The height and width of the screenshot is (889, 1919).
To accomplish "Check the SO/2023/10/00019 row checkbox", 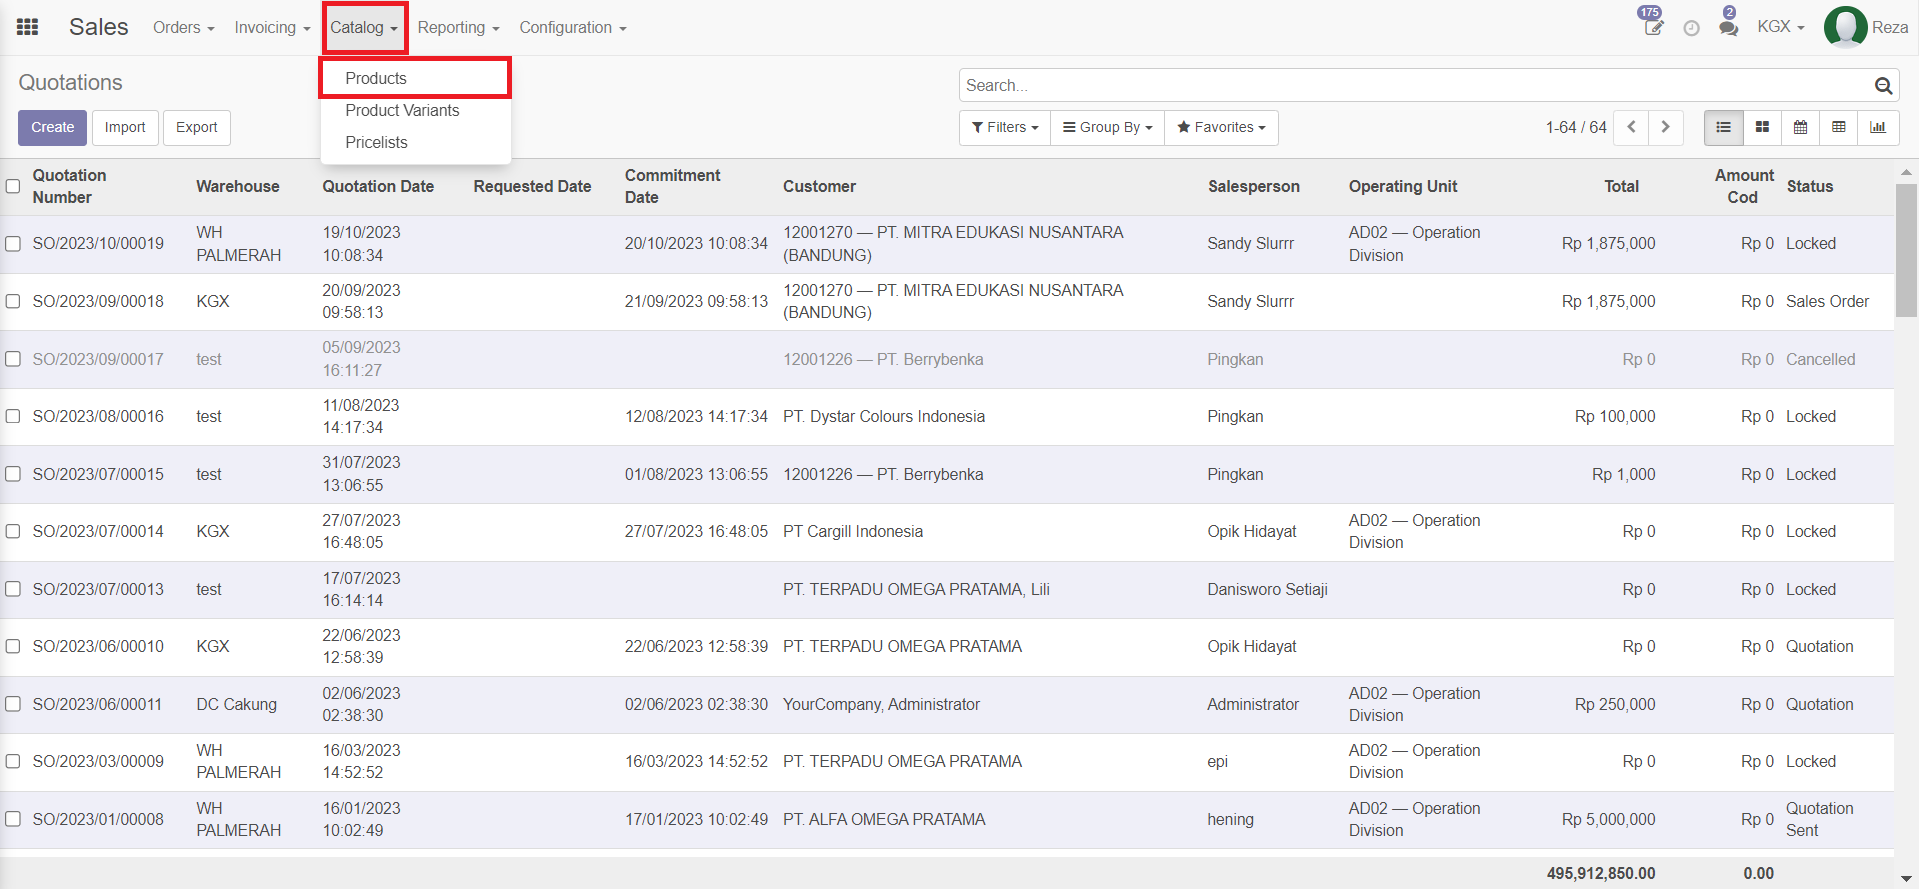I will coord(13,244).
